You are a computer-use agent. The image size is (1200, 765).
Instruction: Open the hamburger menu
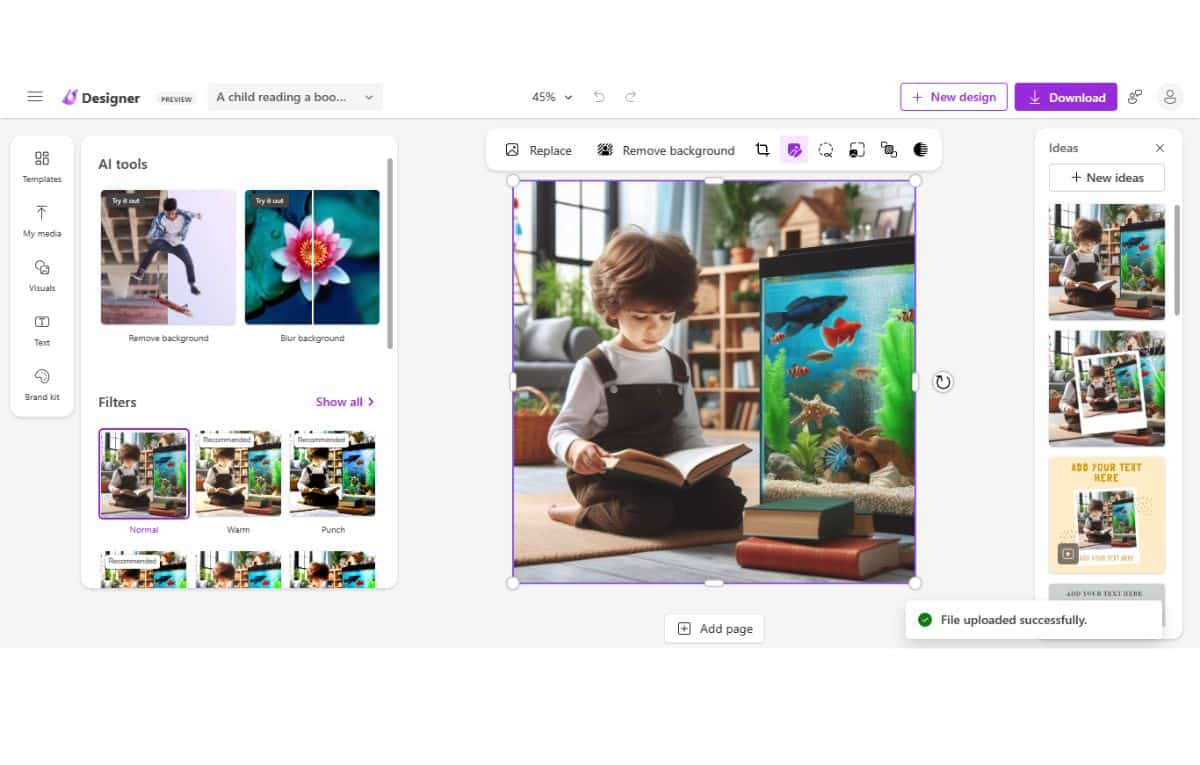click(35, 97)
